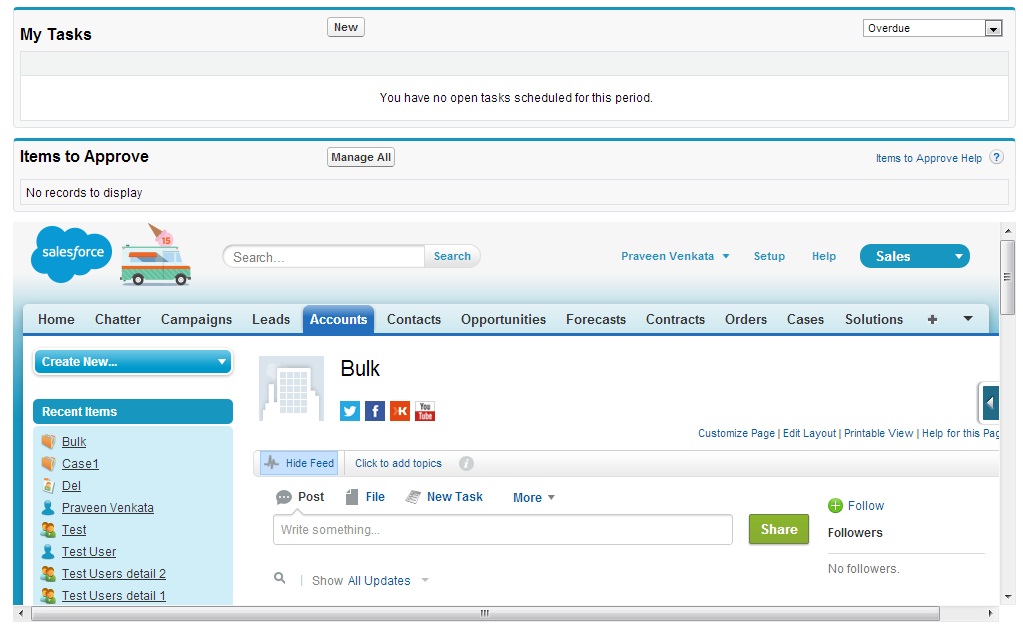Open the Facebook social icon for Bulk
1023x626 pixels.
point(374,411)
